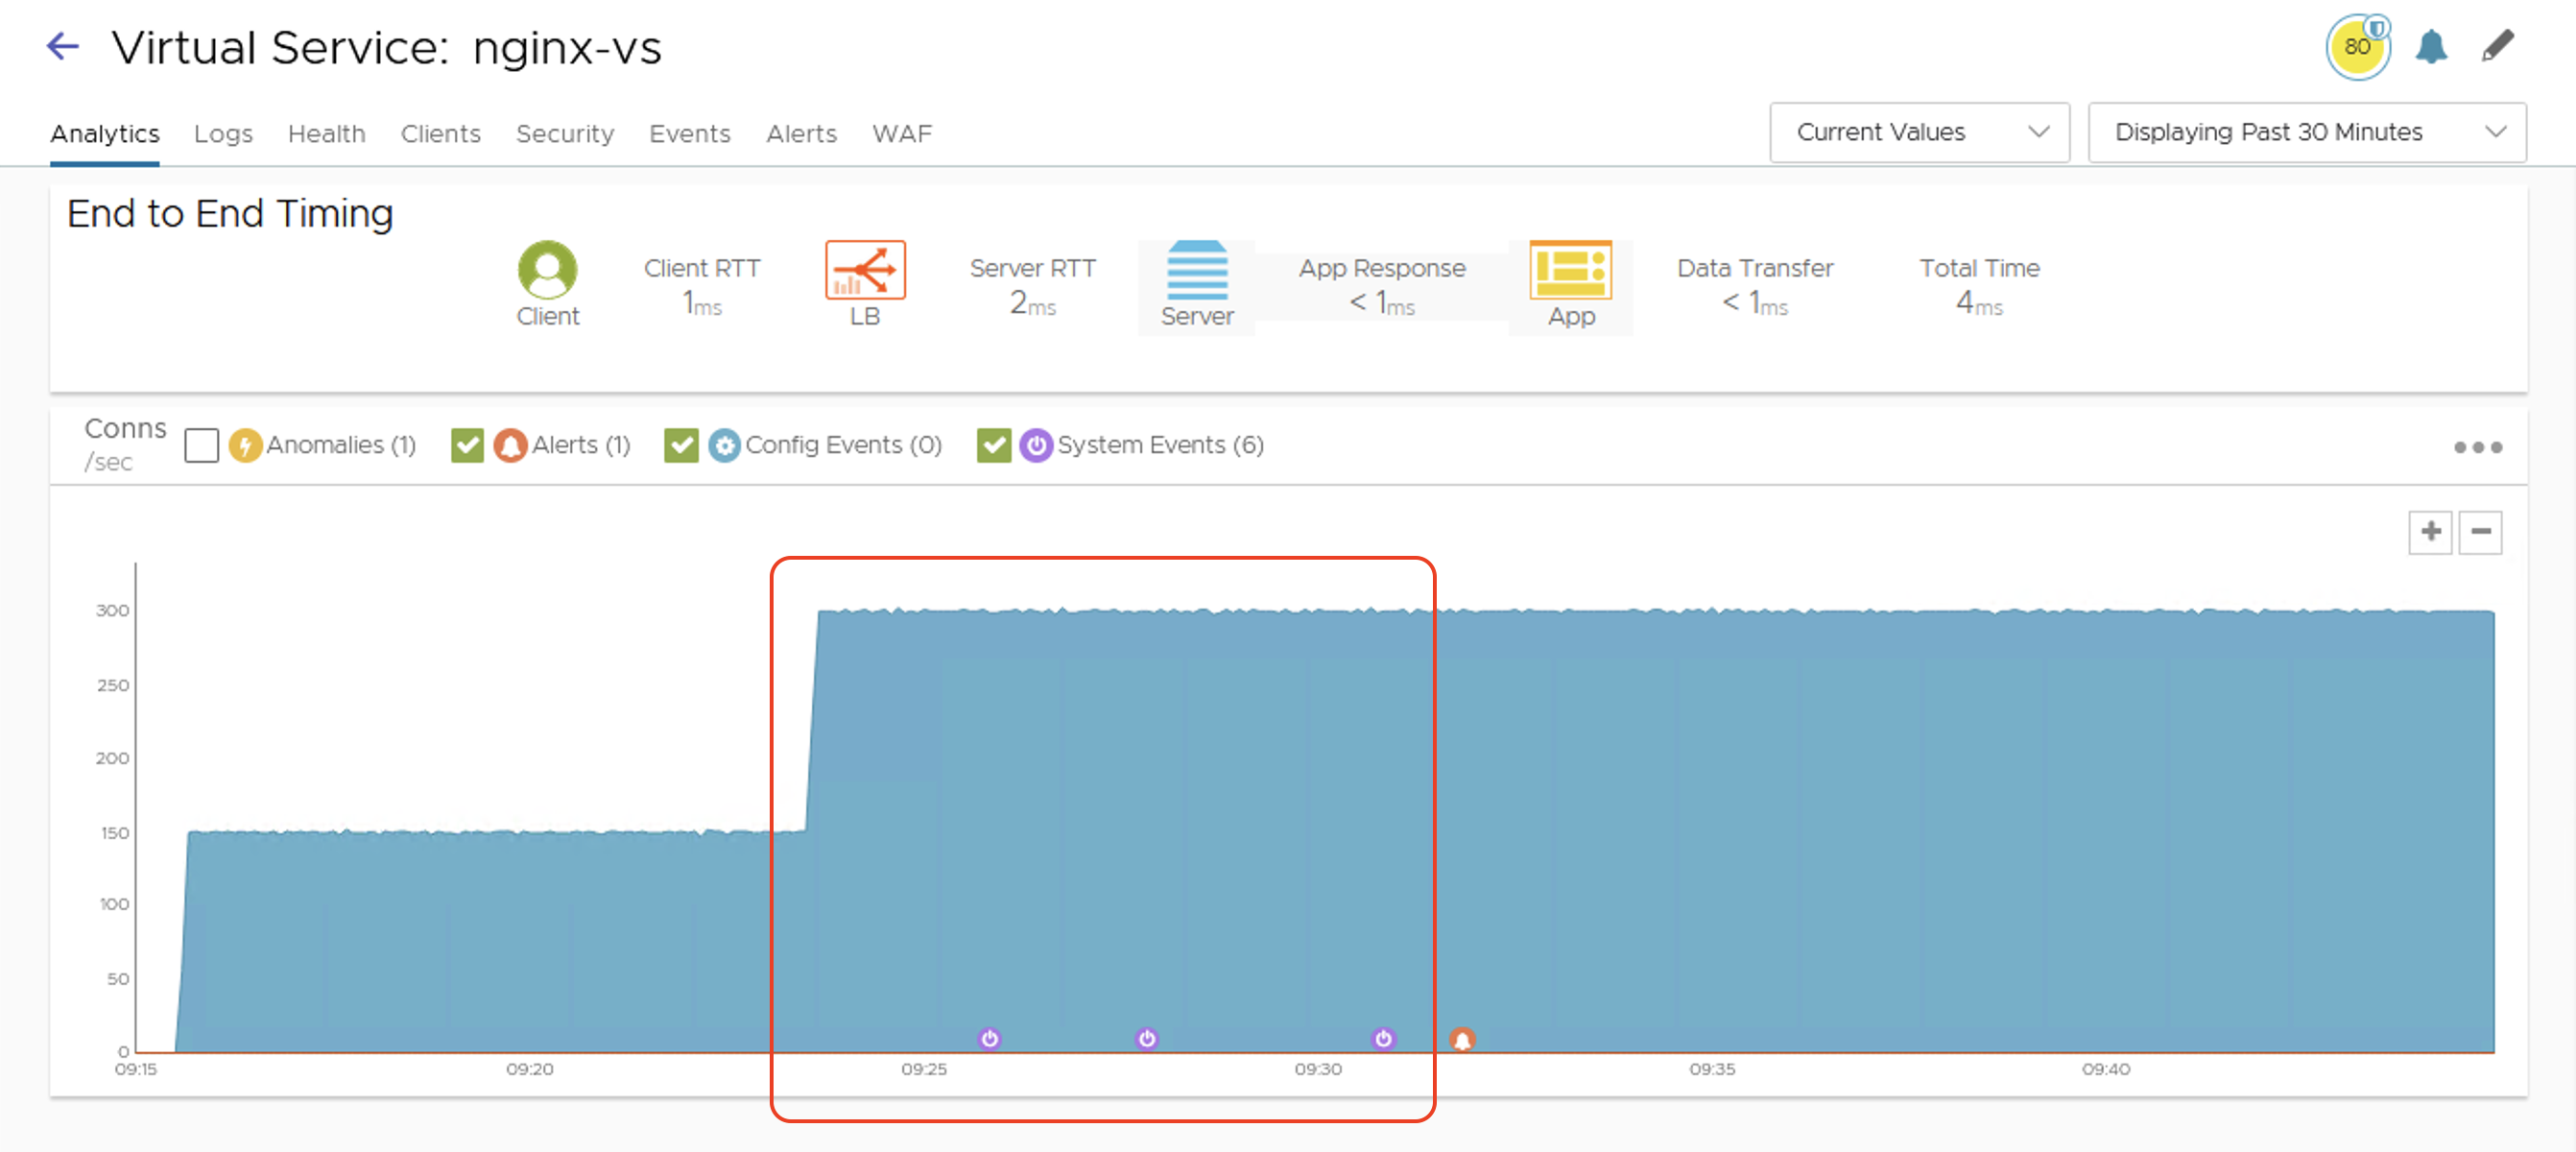Zoom in chart with plus button
The image size is (2576, 1152).
pos(2430,532)
